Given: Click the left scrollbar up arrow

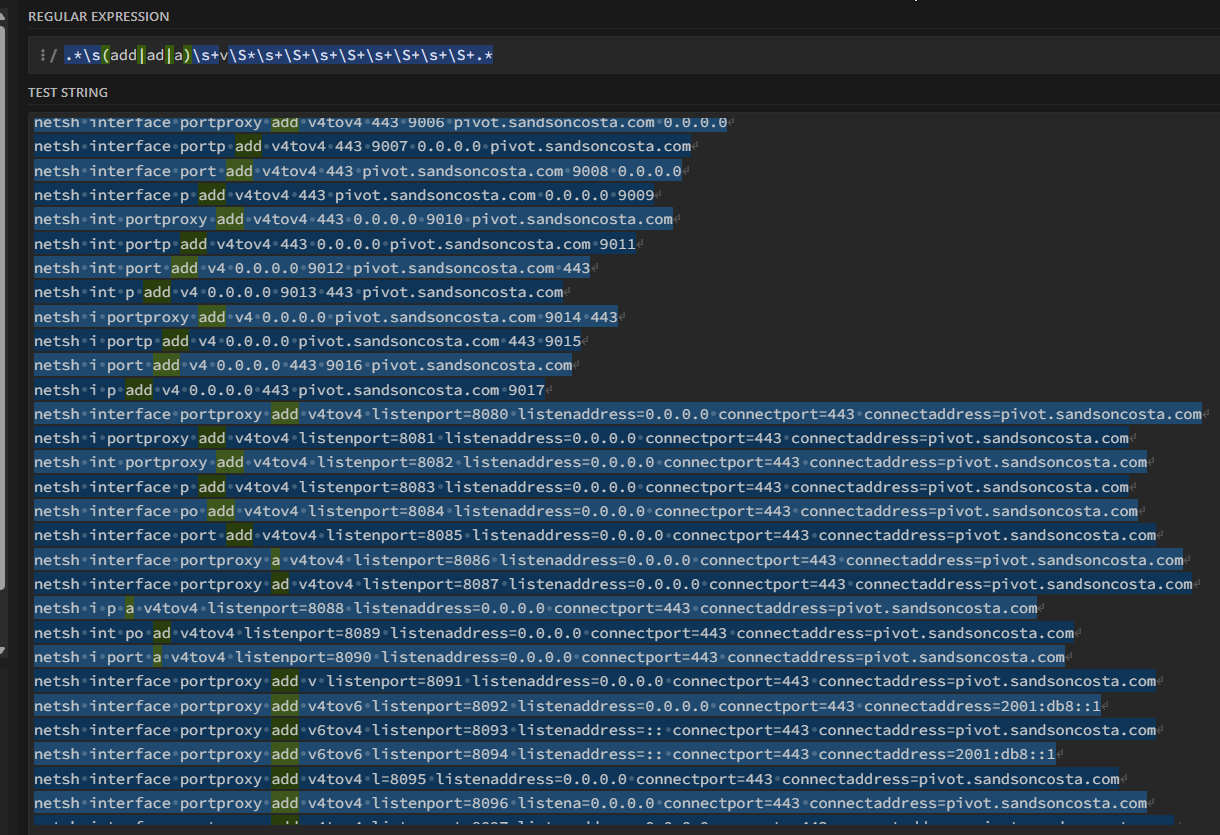Looking at the screenshot, I should coord(3,14).
